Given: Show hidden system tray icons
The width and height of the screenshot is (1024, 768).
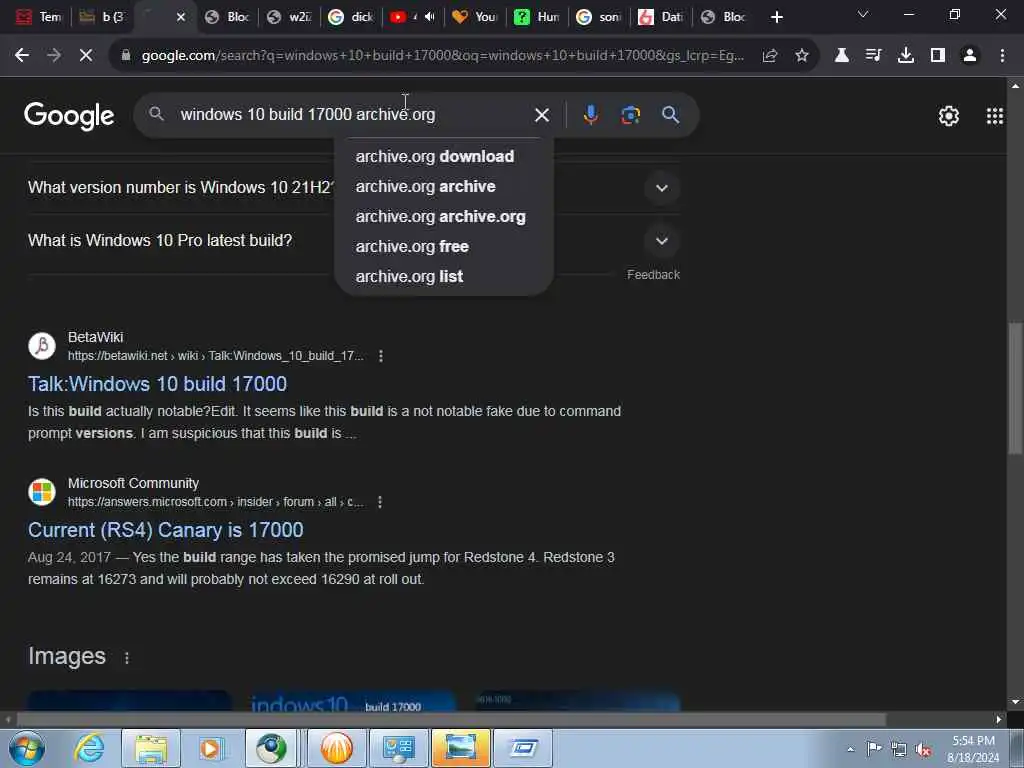Looking at the screenshot, I should [x=850, y=749].
